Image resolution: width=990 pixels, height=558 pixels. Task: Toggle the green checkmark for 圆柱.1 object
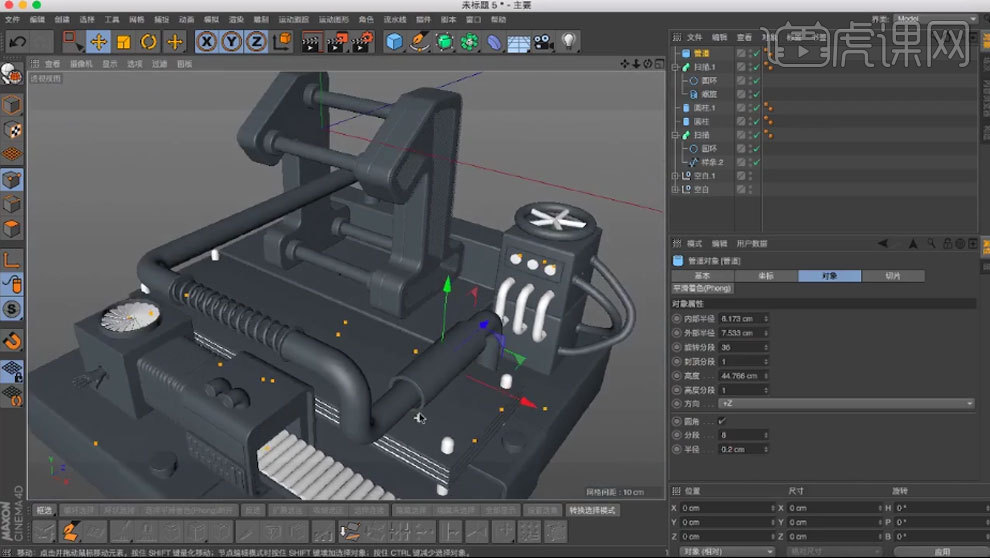(x=755, y=107)
